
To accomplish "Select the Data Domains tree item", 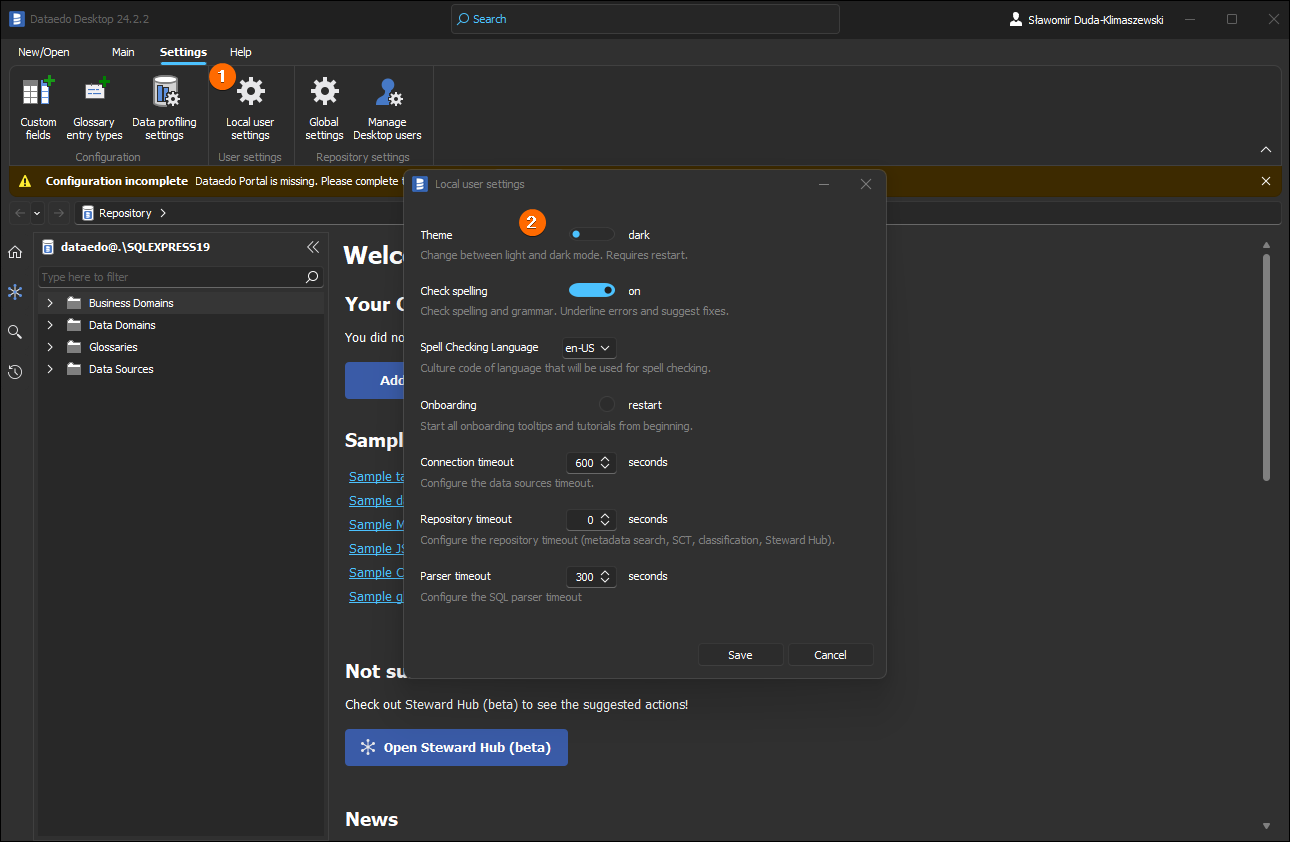I will click(122, 325).
